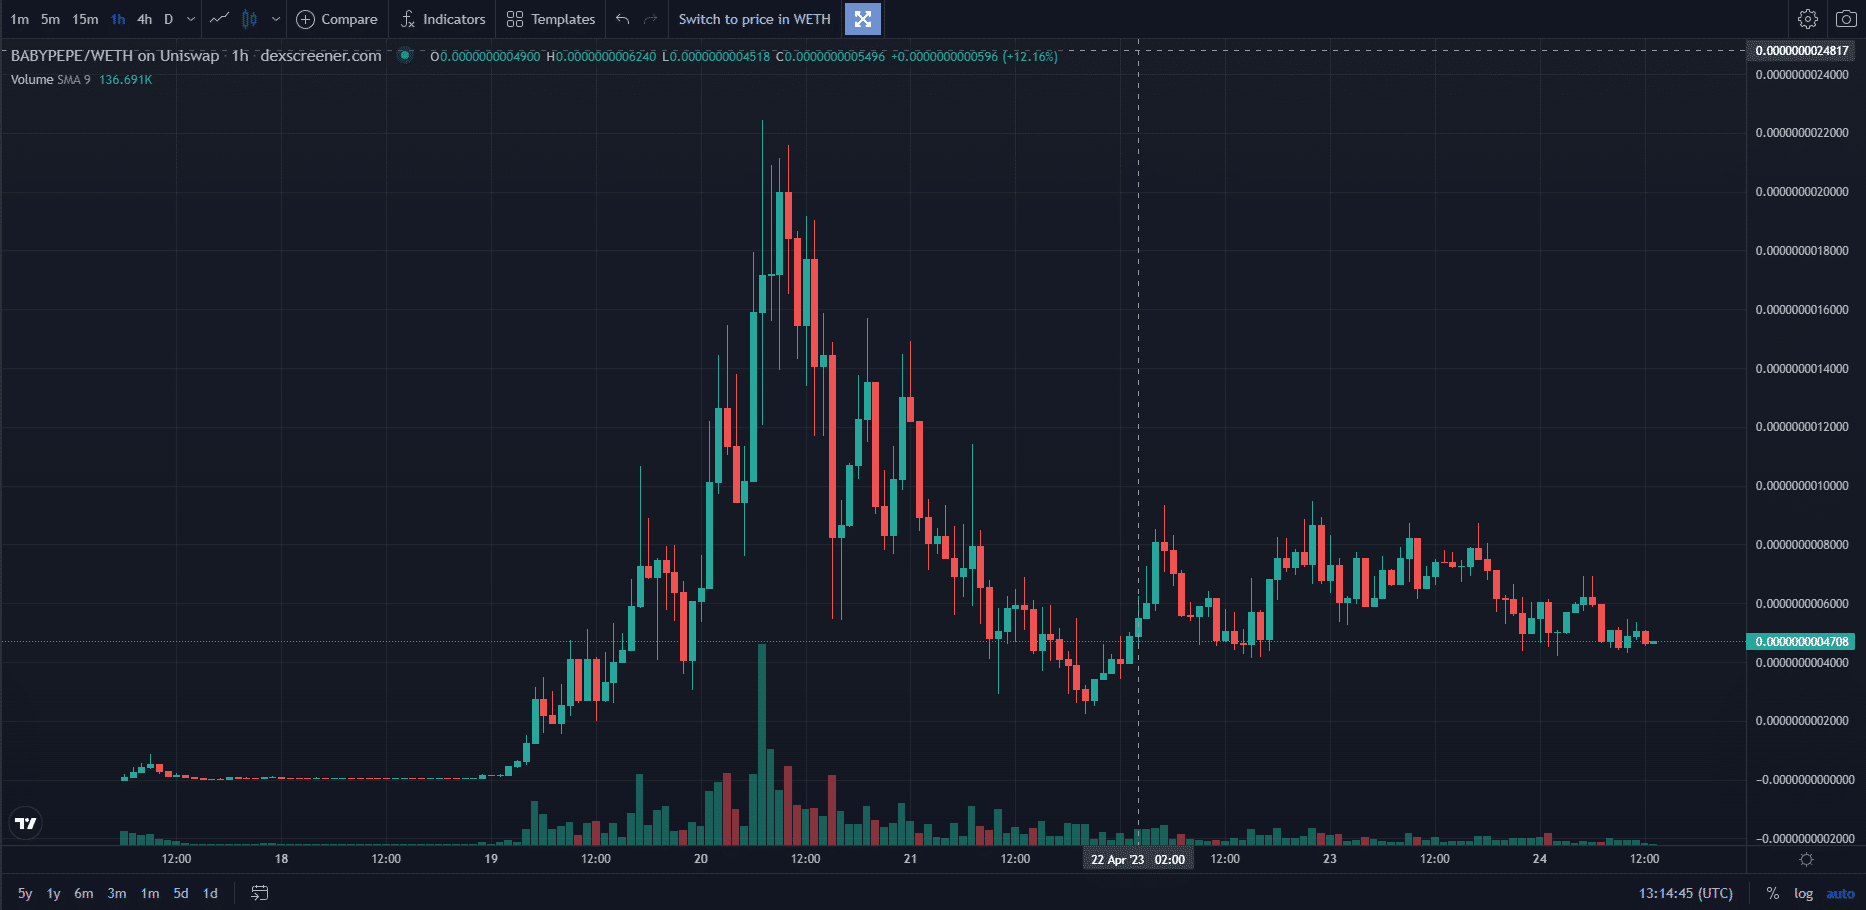Set the range to 5d
The height and width of the screenshot is (910, 1866).
(x=181, y=893)
